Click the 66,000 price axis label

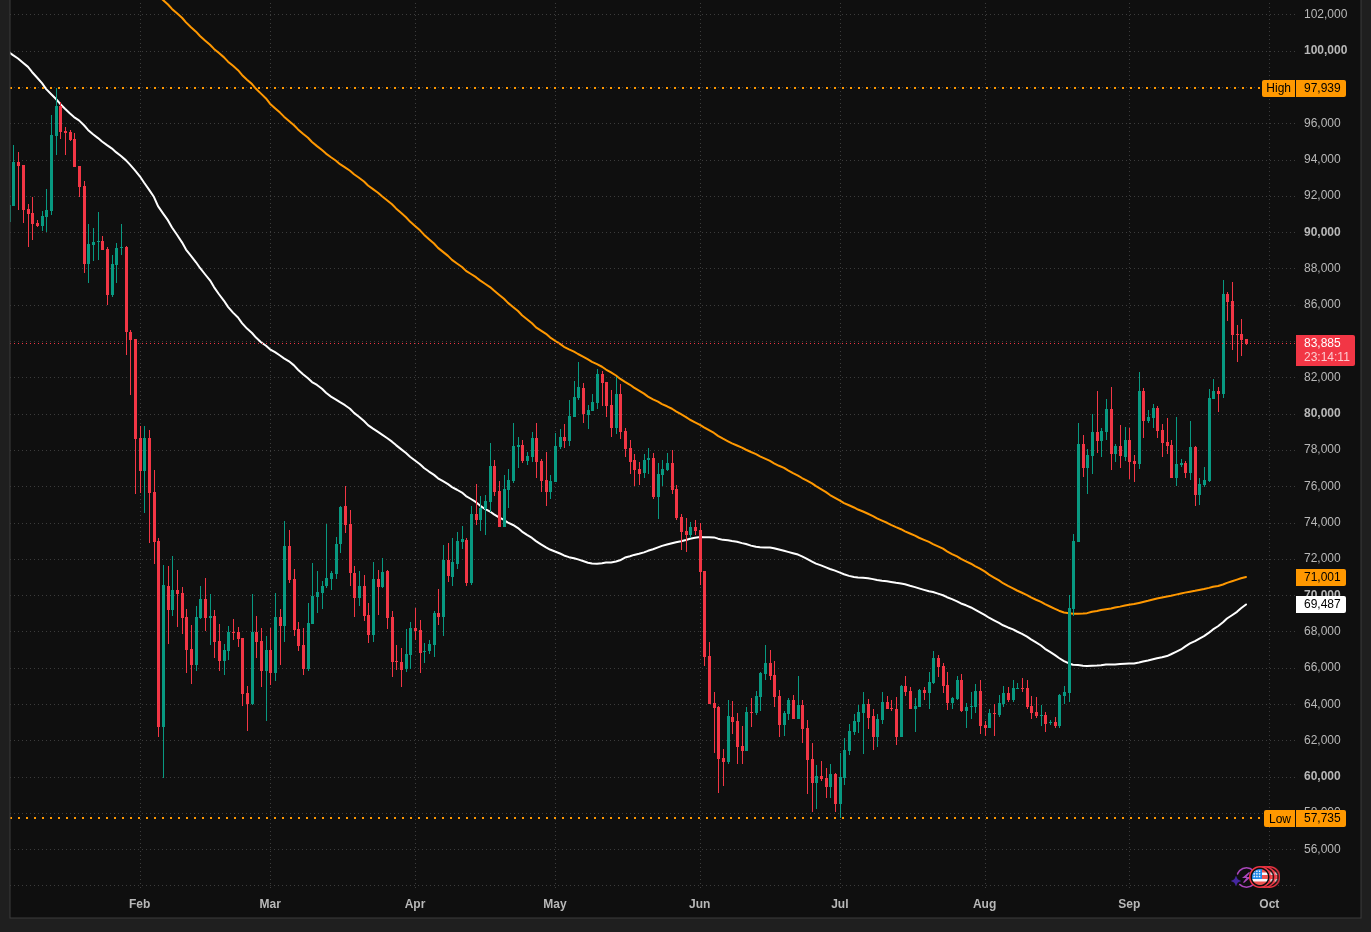(1322, 667)
